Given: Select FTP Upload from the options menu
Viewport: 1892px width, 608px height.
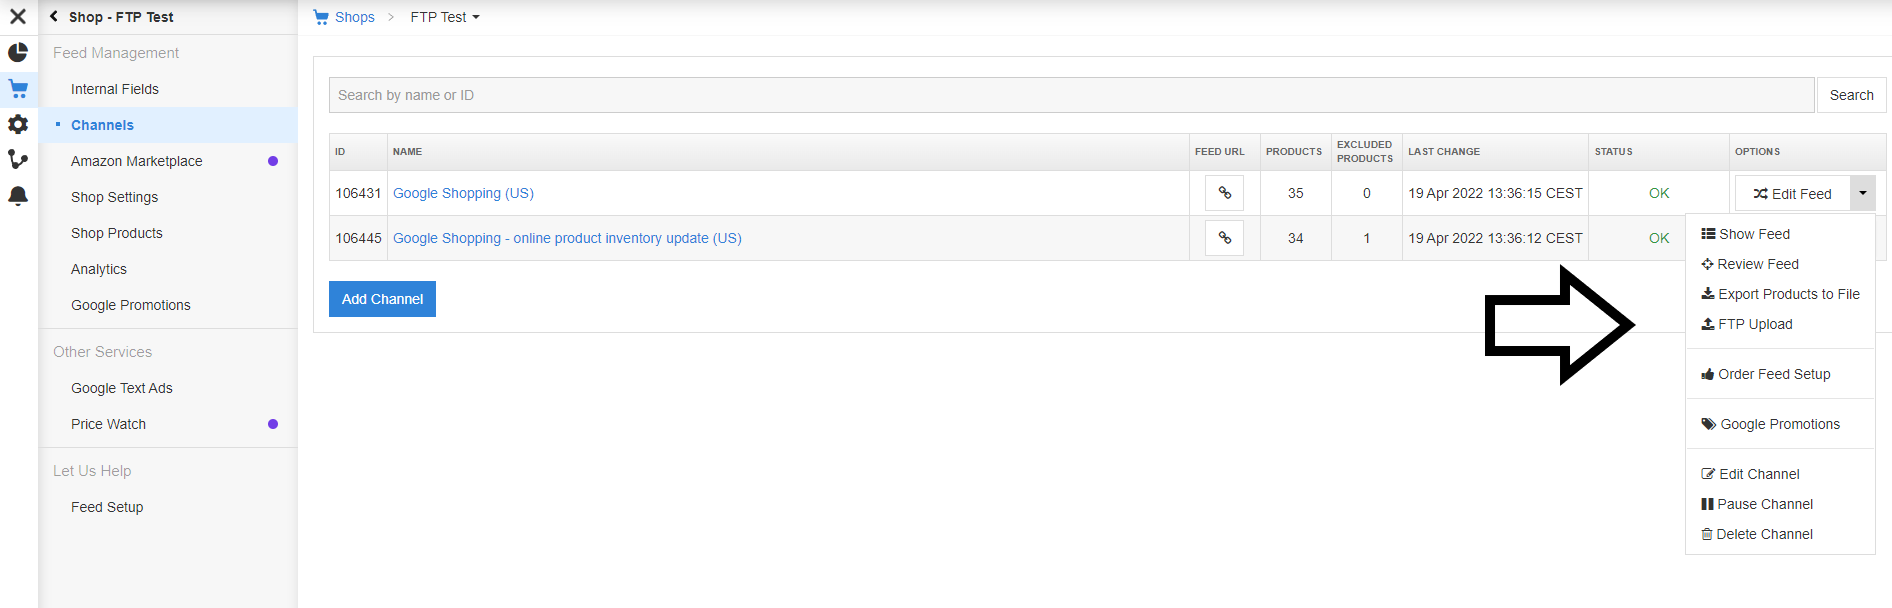Looking at the screenshot, I should point(1755,324).
